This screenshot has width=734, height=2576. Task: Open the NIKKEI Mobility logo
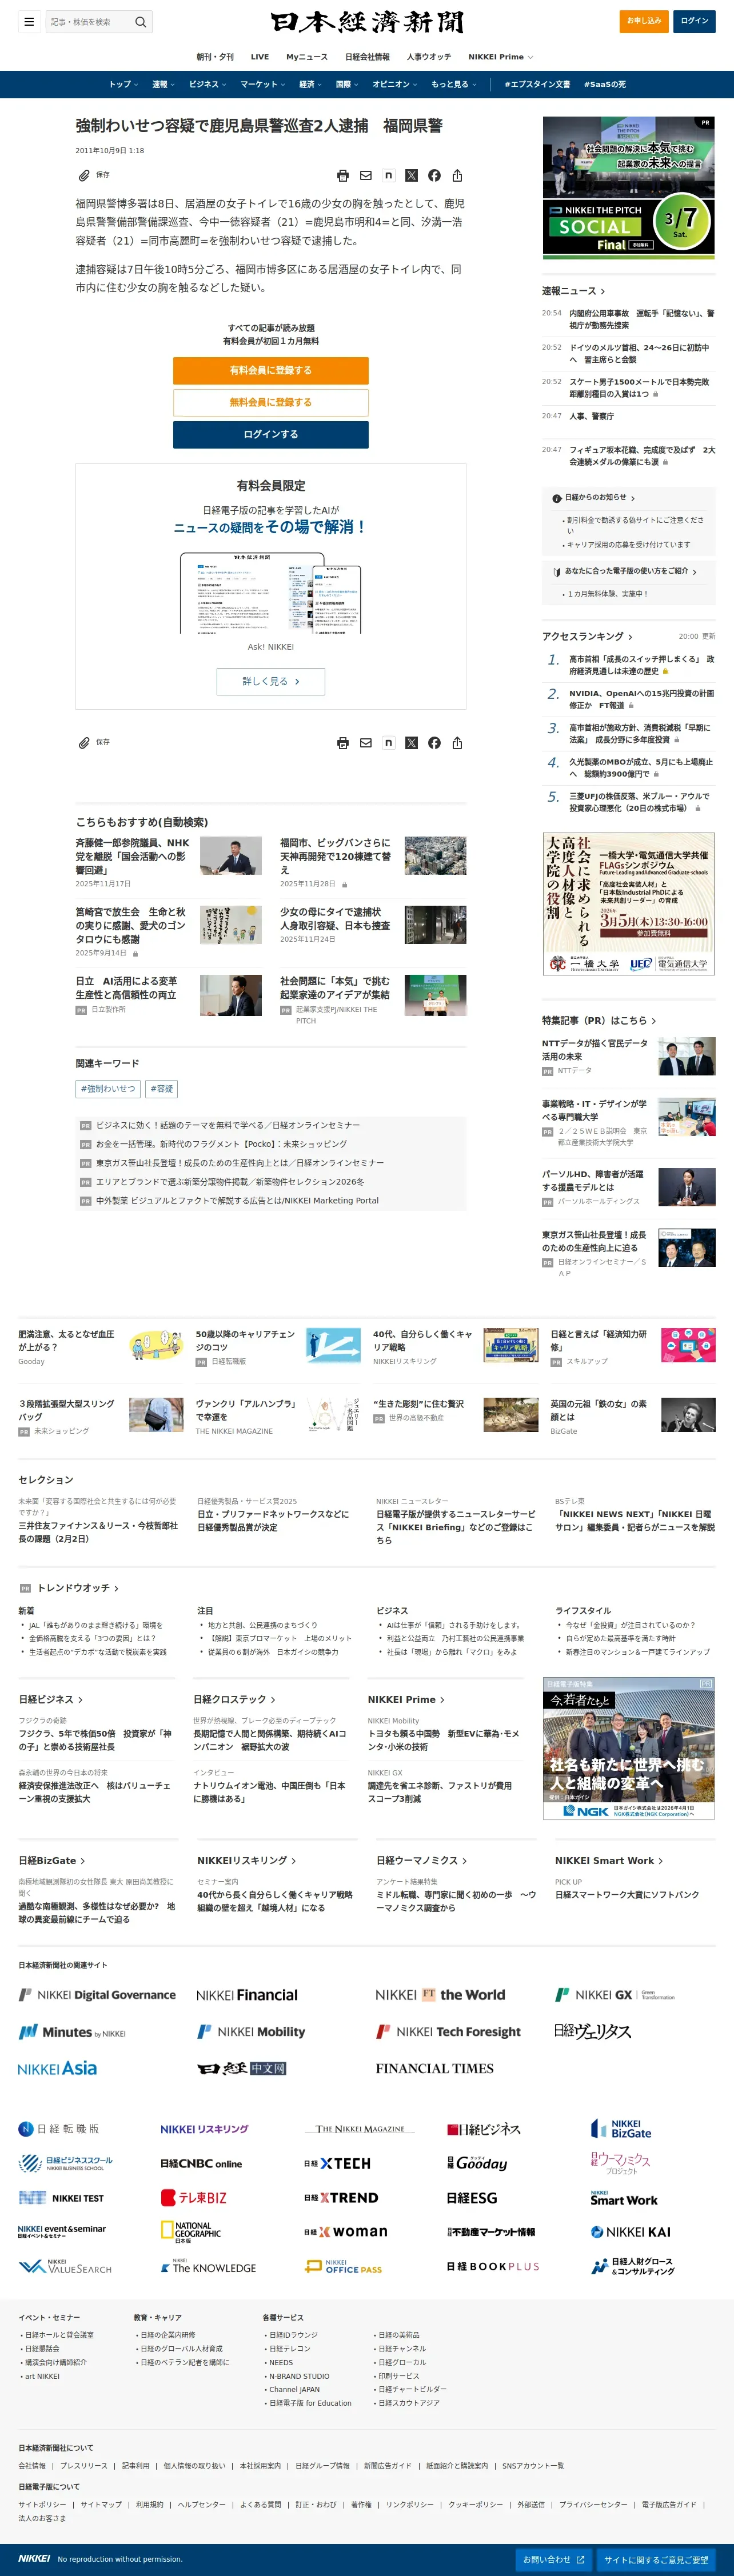[x=251, y=2032]
